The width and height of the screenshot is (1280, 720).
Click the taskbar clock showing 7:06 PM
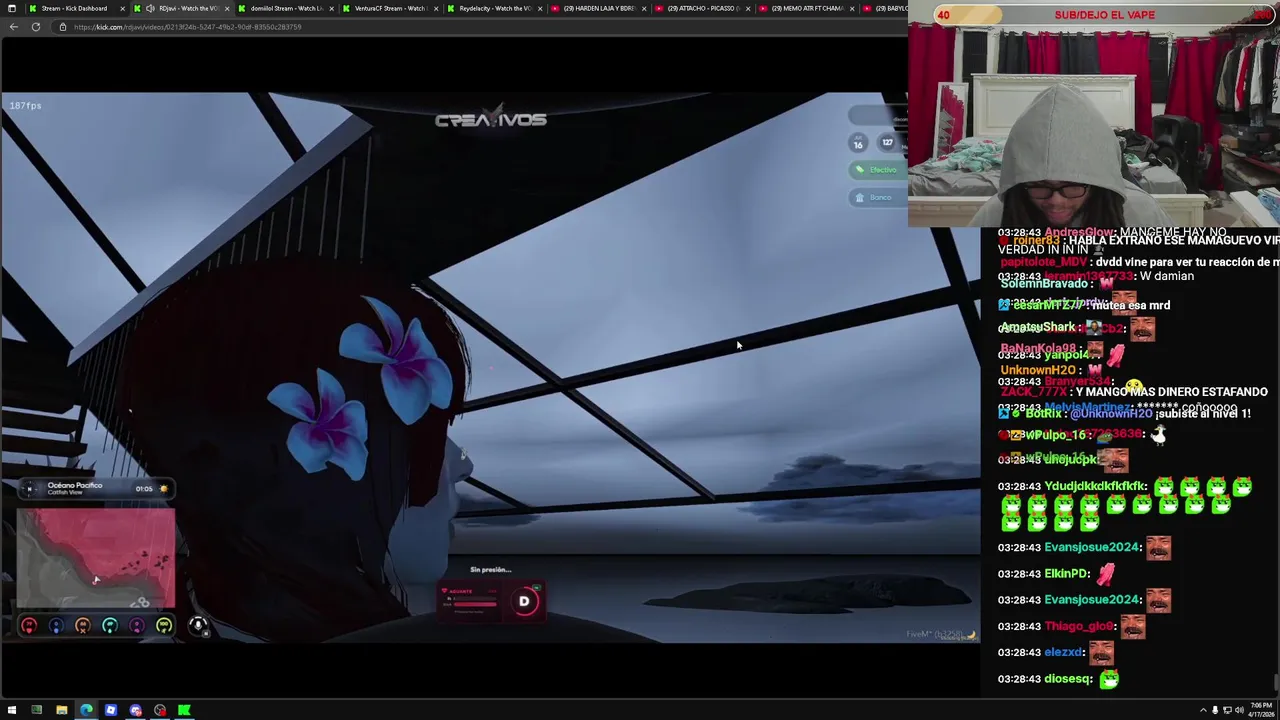(x=1261, y=710)
